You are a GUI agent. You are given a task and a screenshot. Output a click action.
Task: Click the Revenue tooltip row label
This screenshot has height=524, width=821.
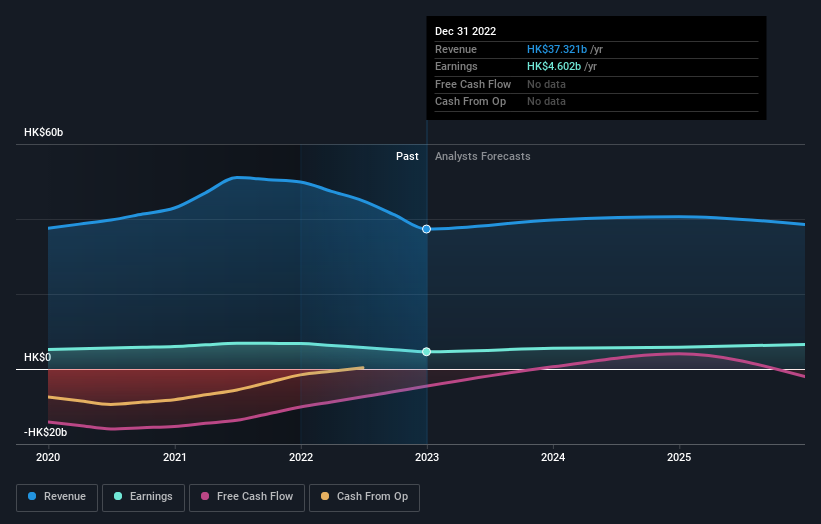[x=456, y=49]
